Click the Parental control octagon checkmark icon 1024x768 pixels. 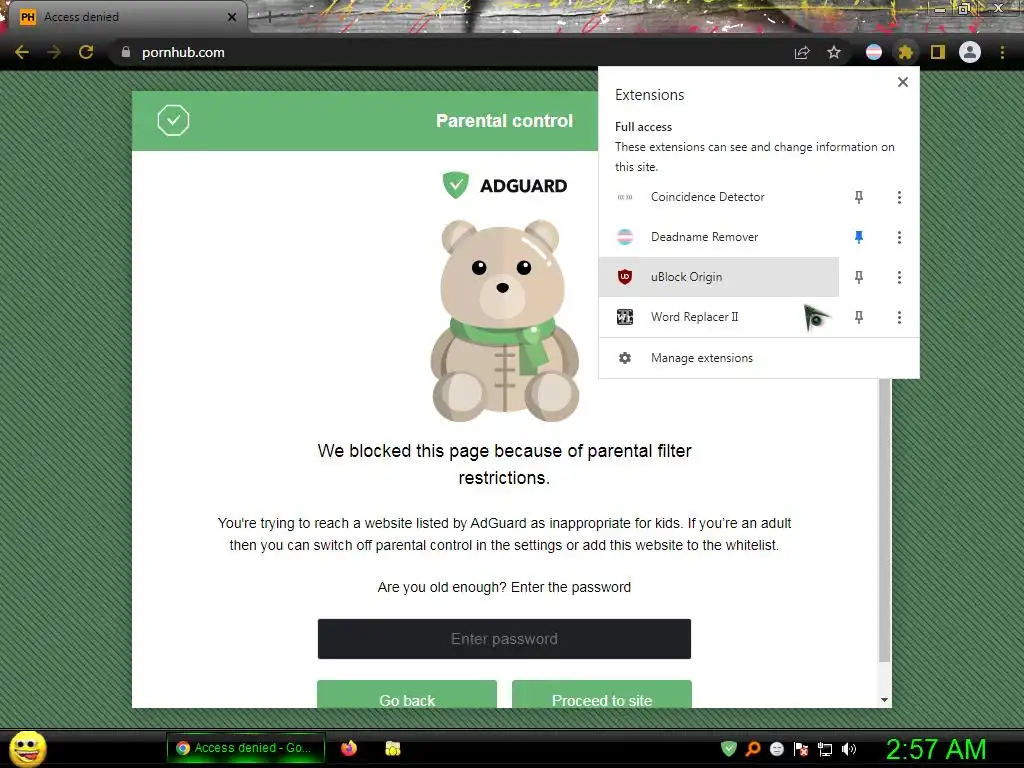[173, 121]
